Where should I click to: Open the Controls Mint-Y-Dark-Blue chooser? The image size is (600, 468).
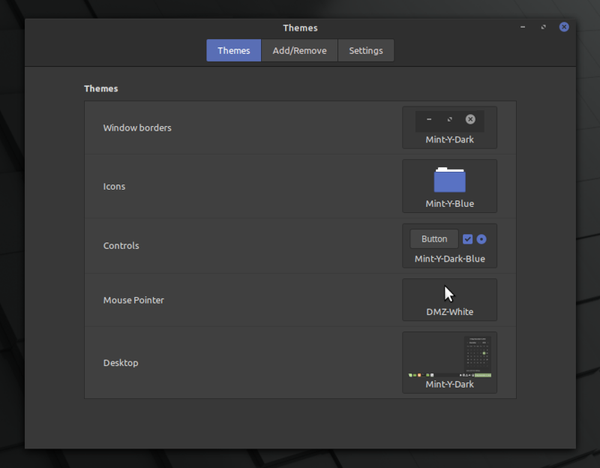tap(450, 246)
